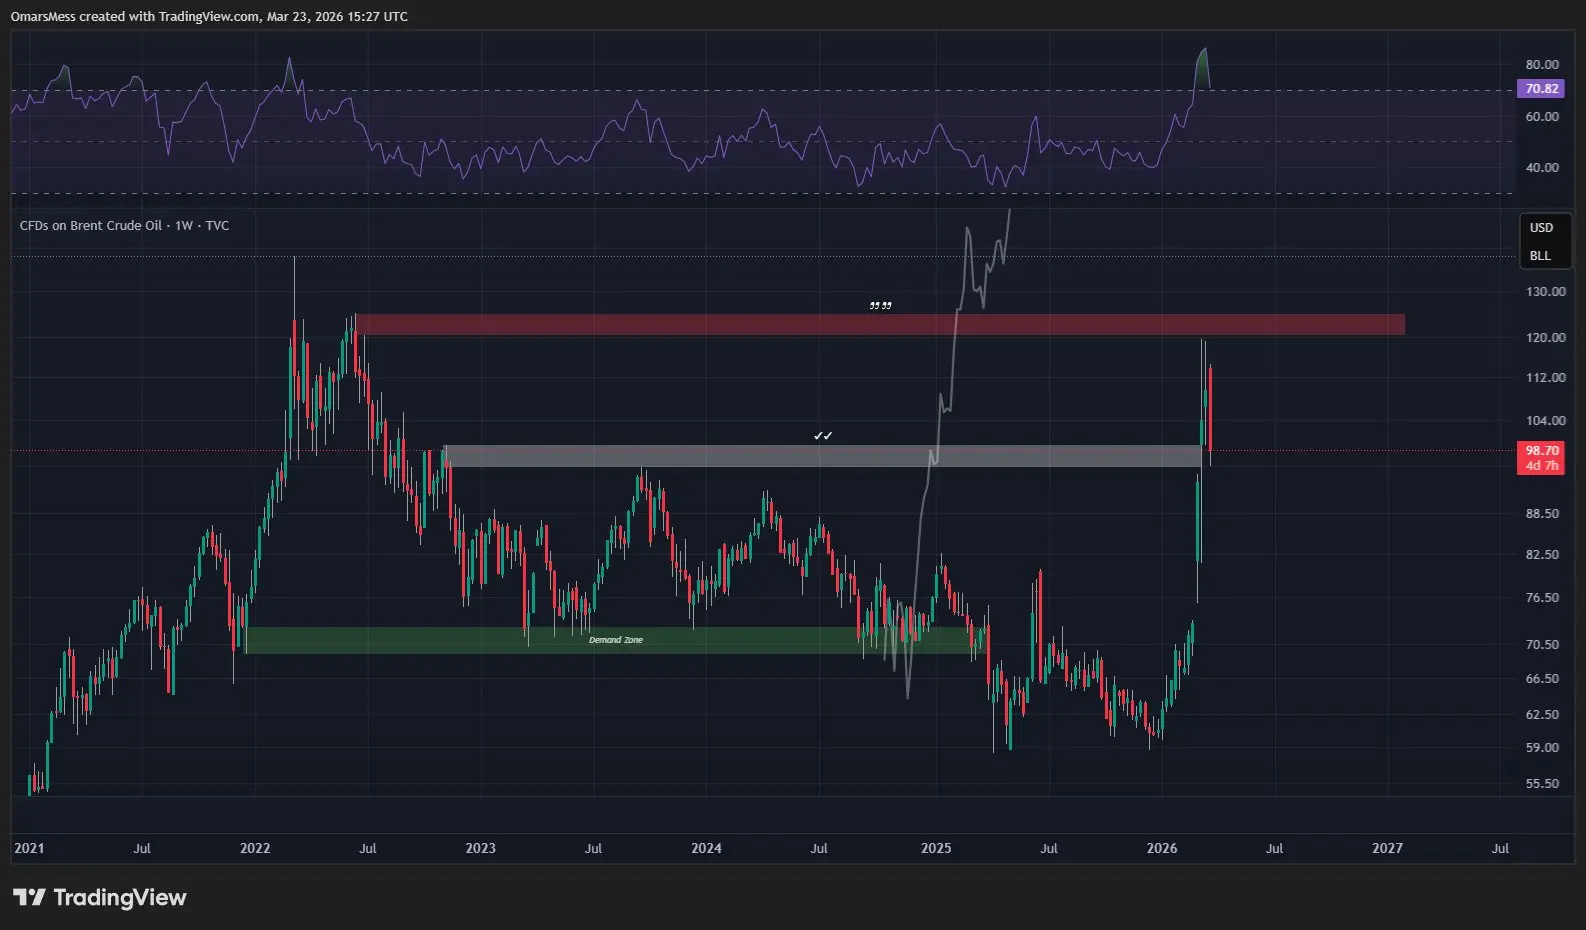Click the 120.00 price axis label
The image size is (1586, 930).
click(1545, 338)
